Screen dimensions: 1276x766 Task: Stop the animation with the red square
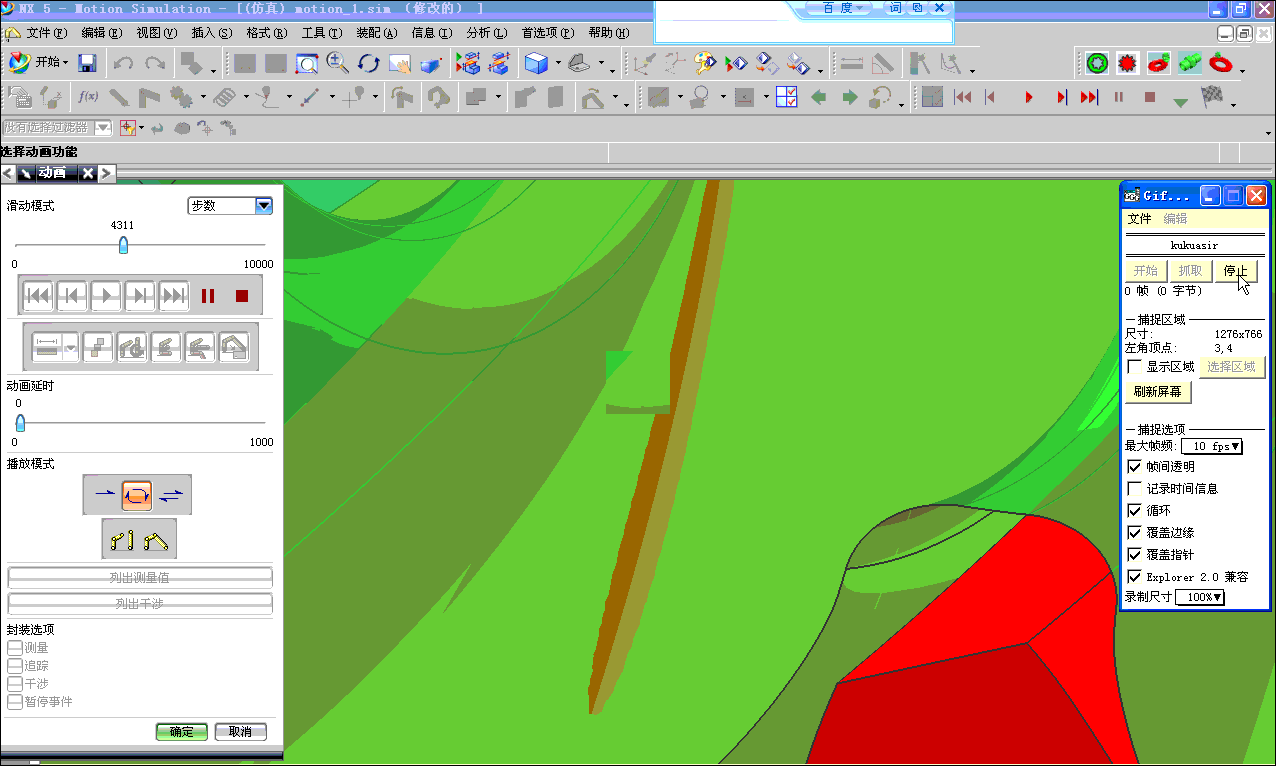[x=242, y=296]
